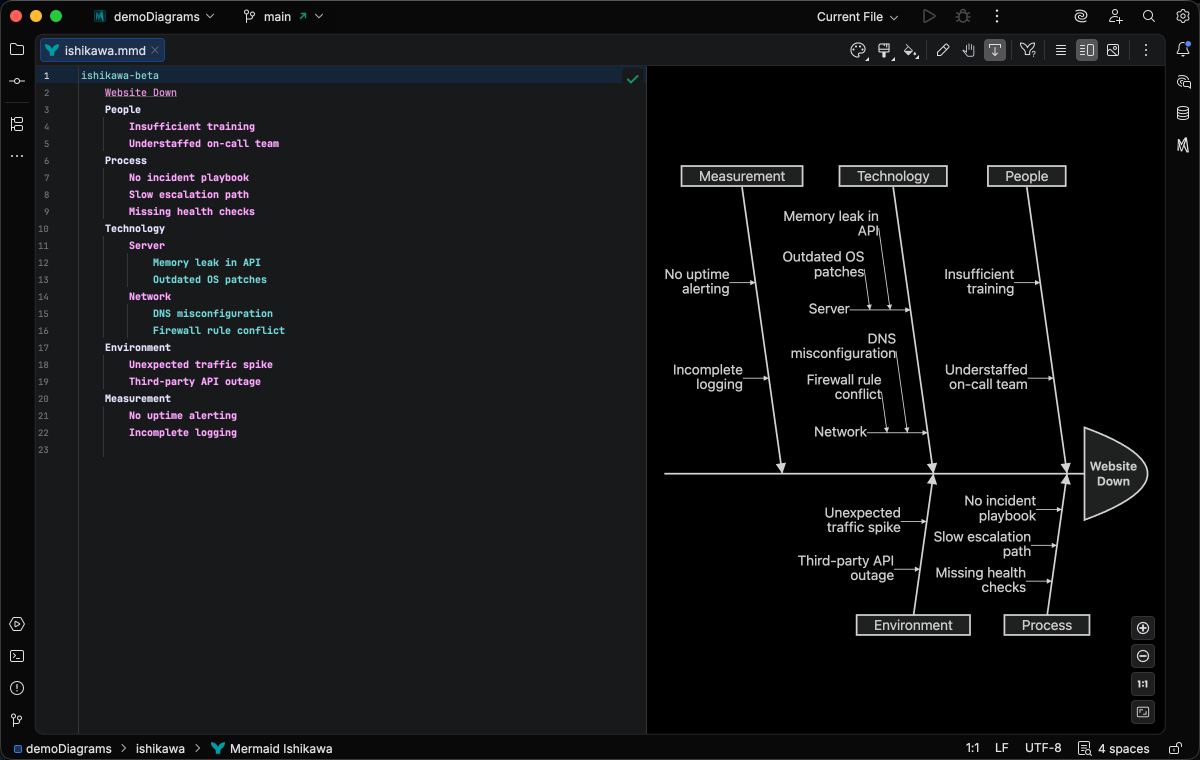Viewport: 1200px width, 760px height.
Task: Click the UTF-8 encoding button
Action: [1043, 748]
